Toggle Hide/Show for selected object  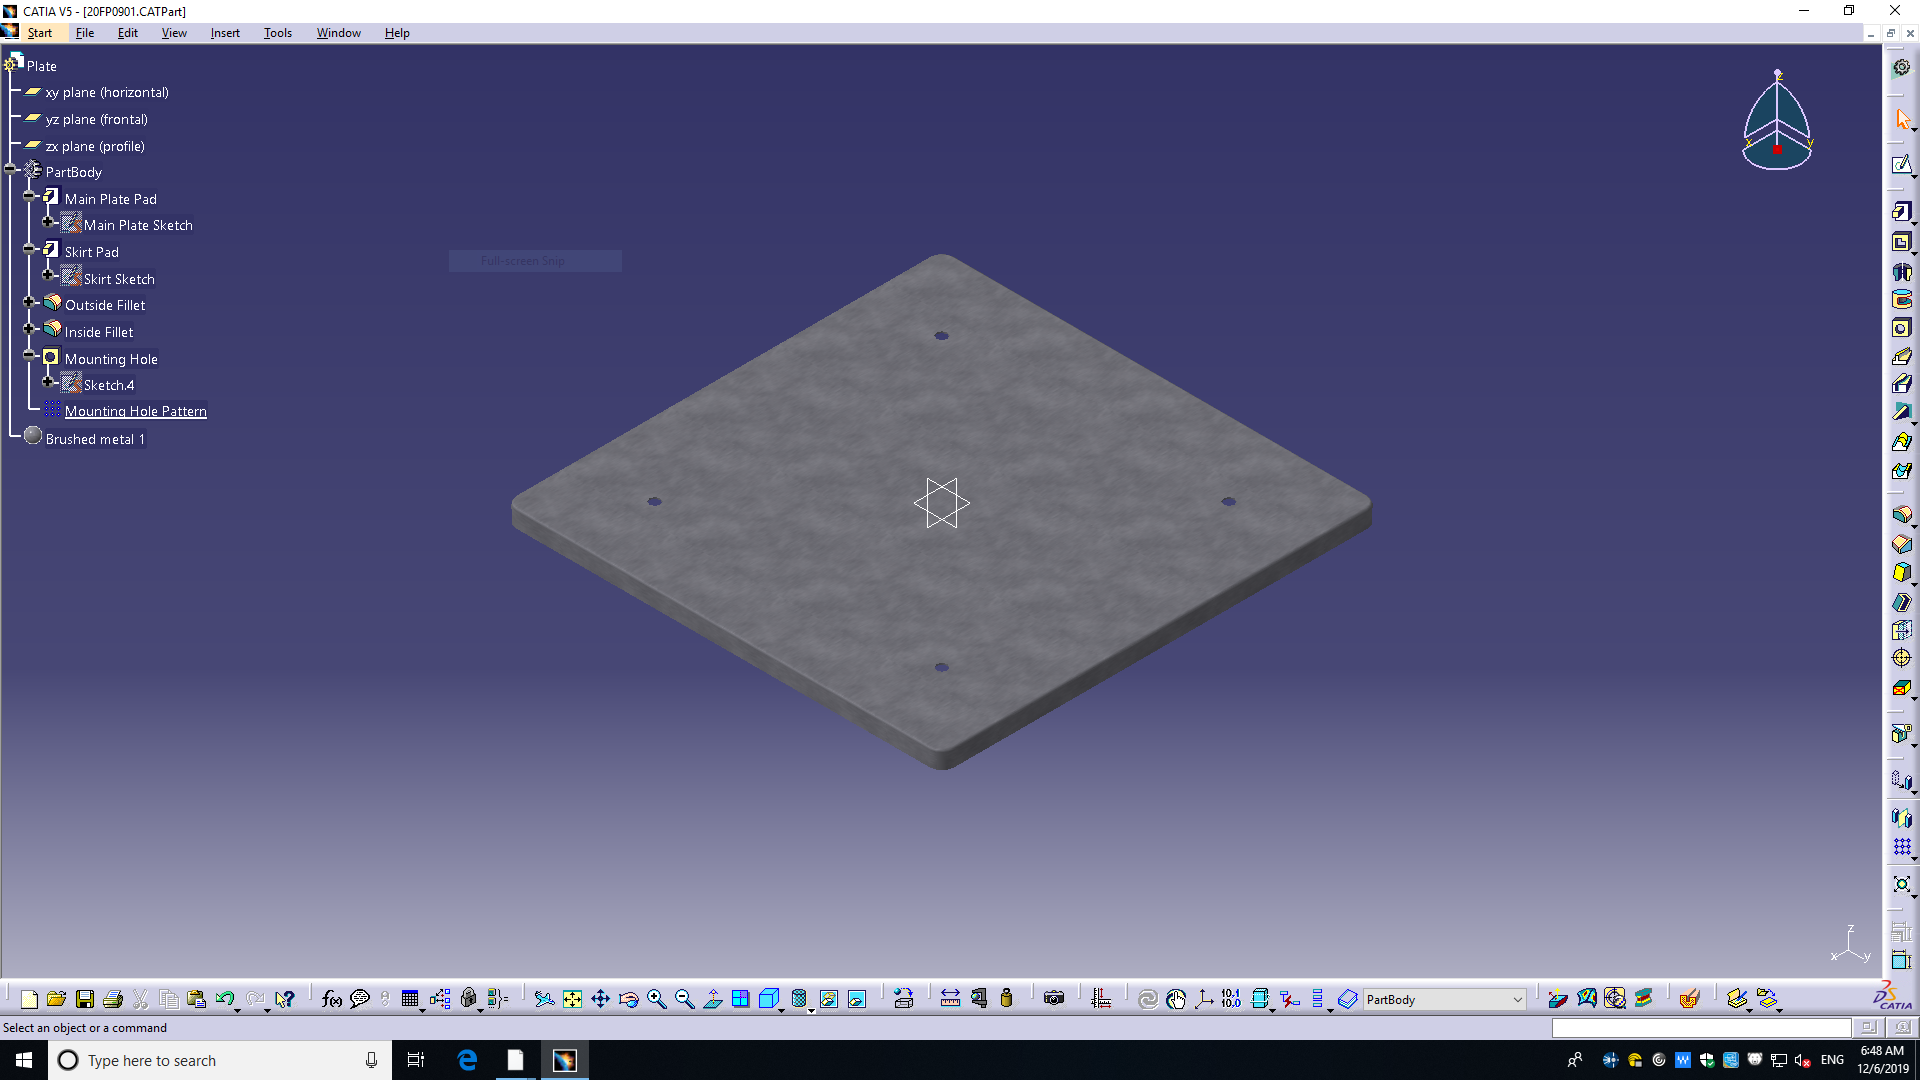[829, 999]
